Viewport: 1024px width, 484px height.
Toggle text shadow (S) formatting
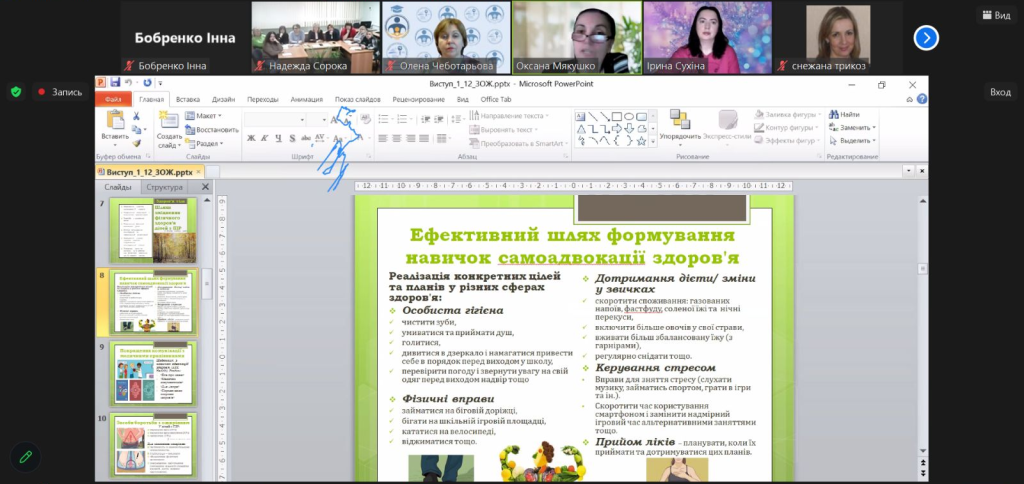click(x=291, y=139)
